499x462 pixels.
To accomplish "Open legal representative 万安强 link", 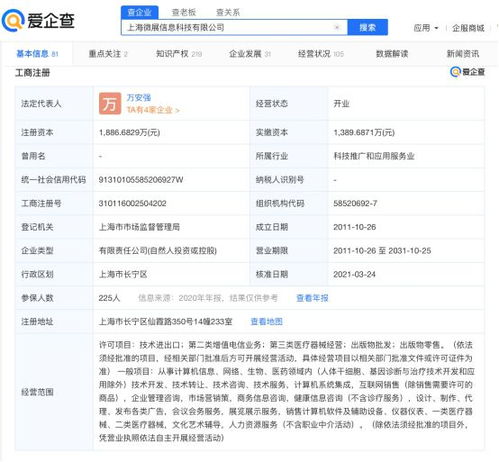I will [x=139, y=98].
